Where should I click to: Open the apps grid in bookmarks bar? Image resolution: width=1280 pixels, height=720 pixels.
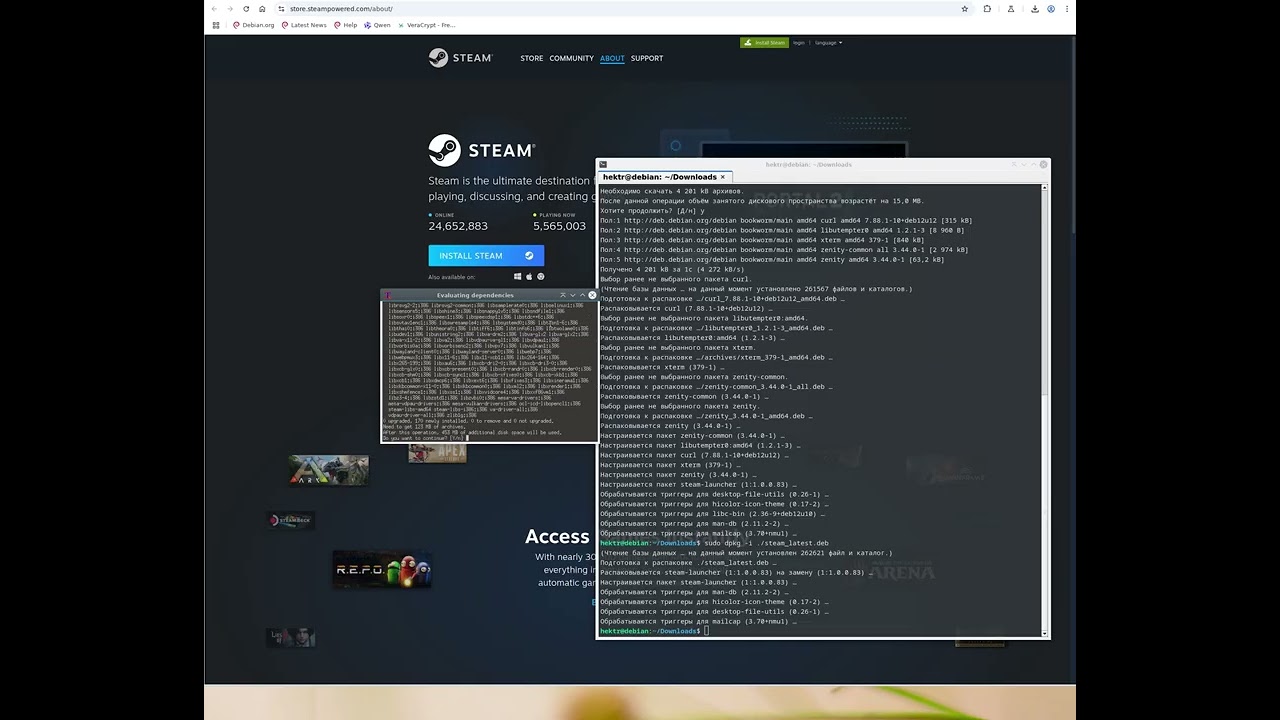pyautogui.click(x=216, y=25)
